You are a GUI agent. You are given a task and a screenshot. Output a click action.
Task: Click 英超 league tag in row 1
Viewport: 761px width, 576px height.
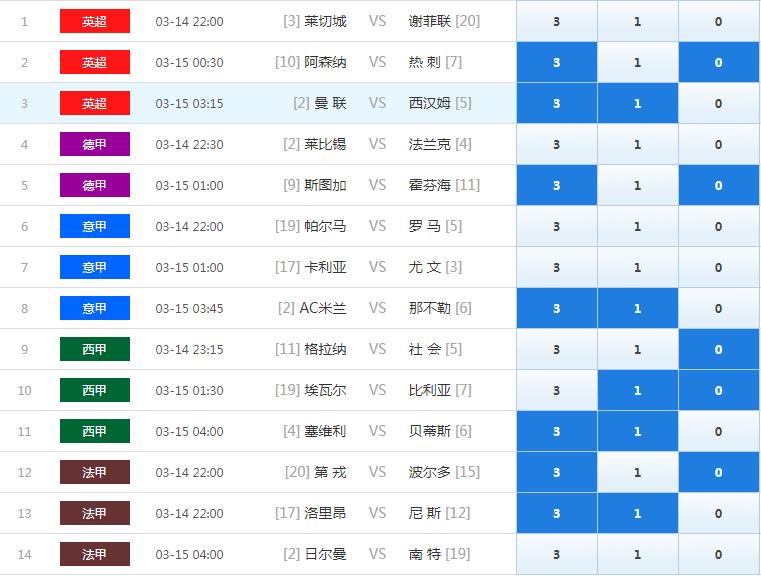[95, 21]
